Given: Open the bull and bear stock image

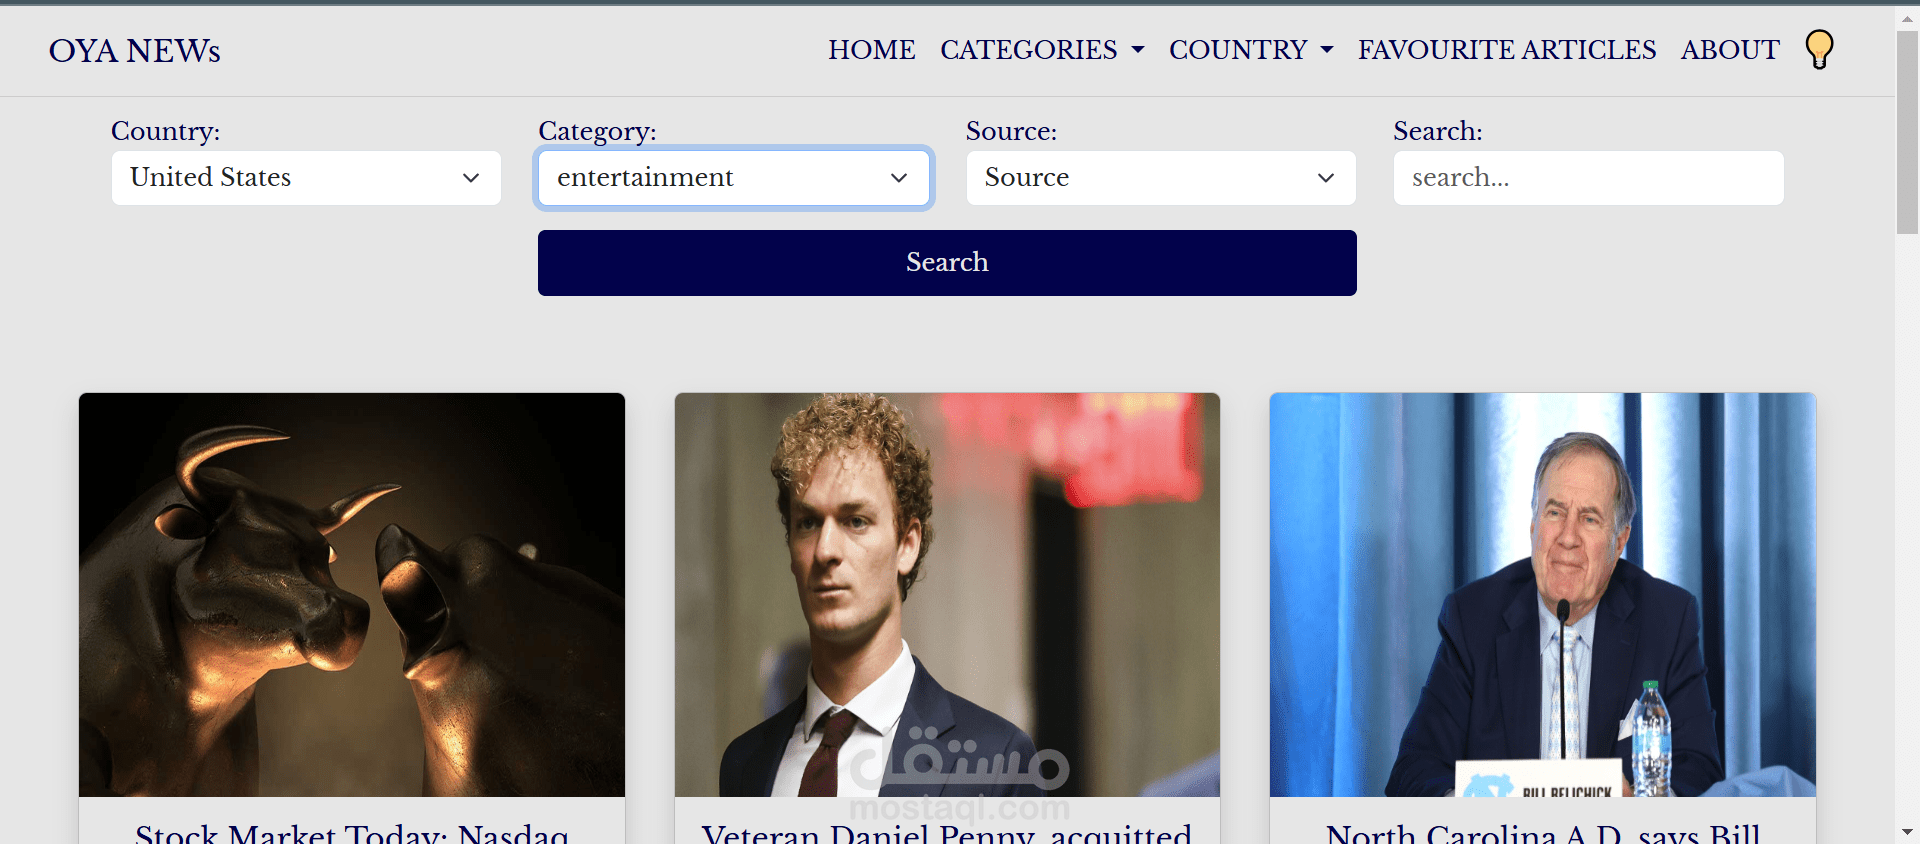Looking at the screenshot, I should click(352, 595).
